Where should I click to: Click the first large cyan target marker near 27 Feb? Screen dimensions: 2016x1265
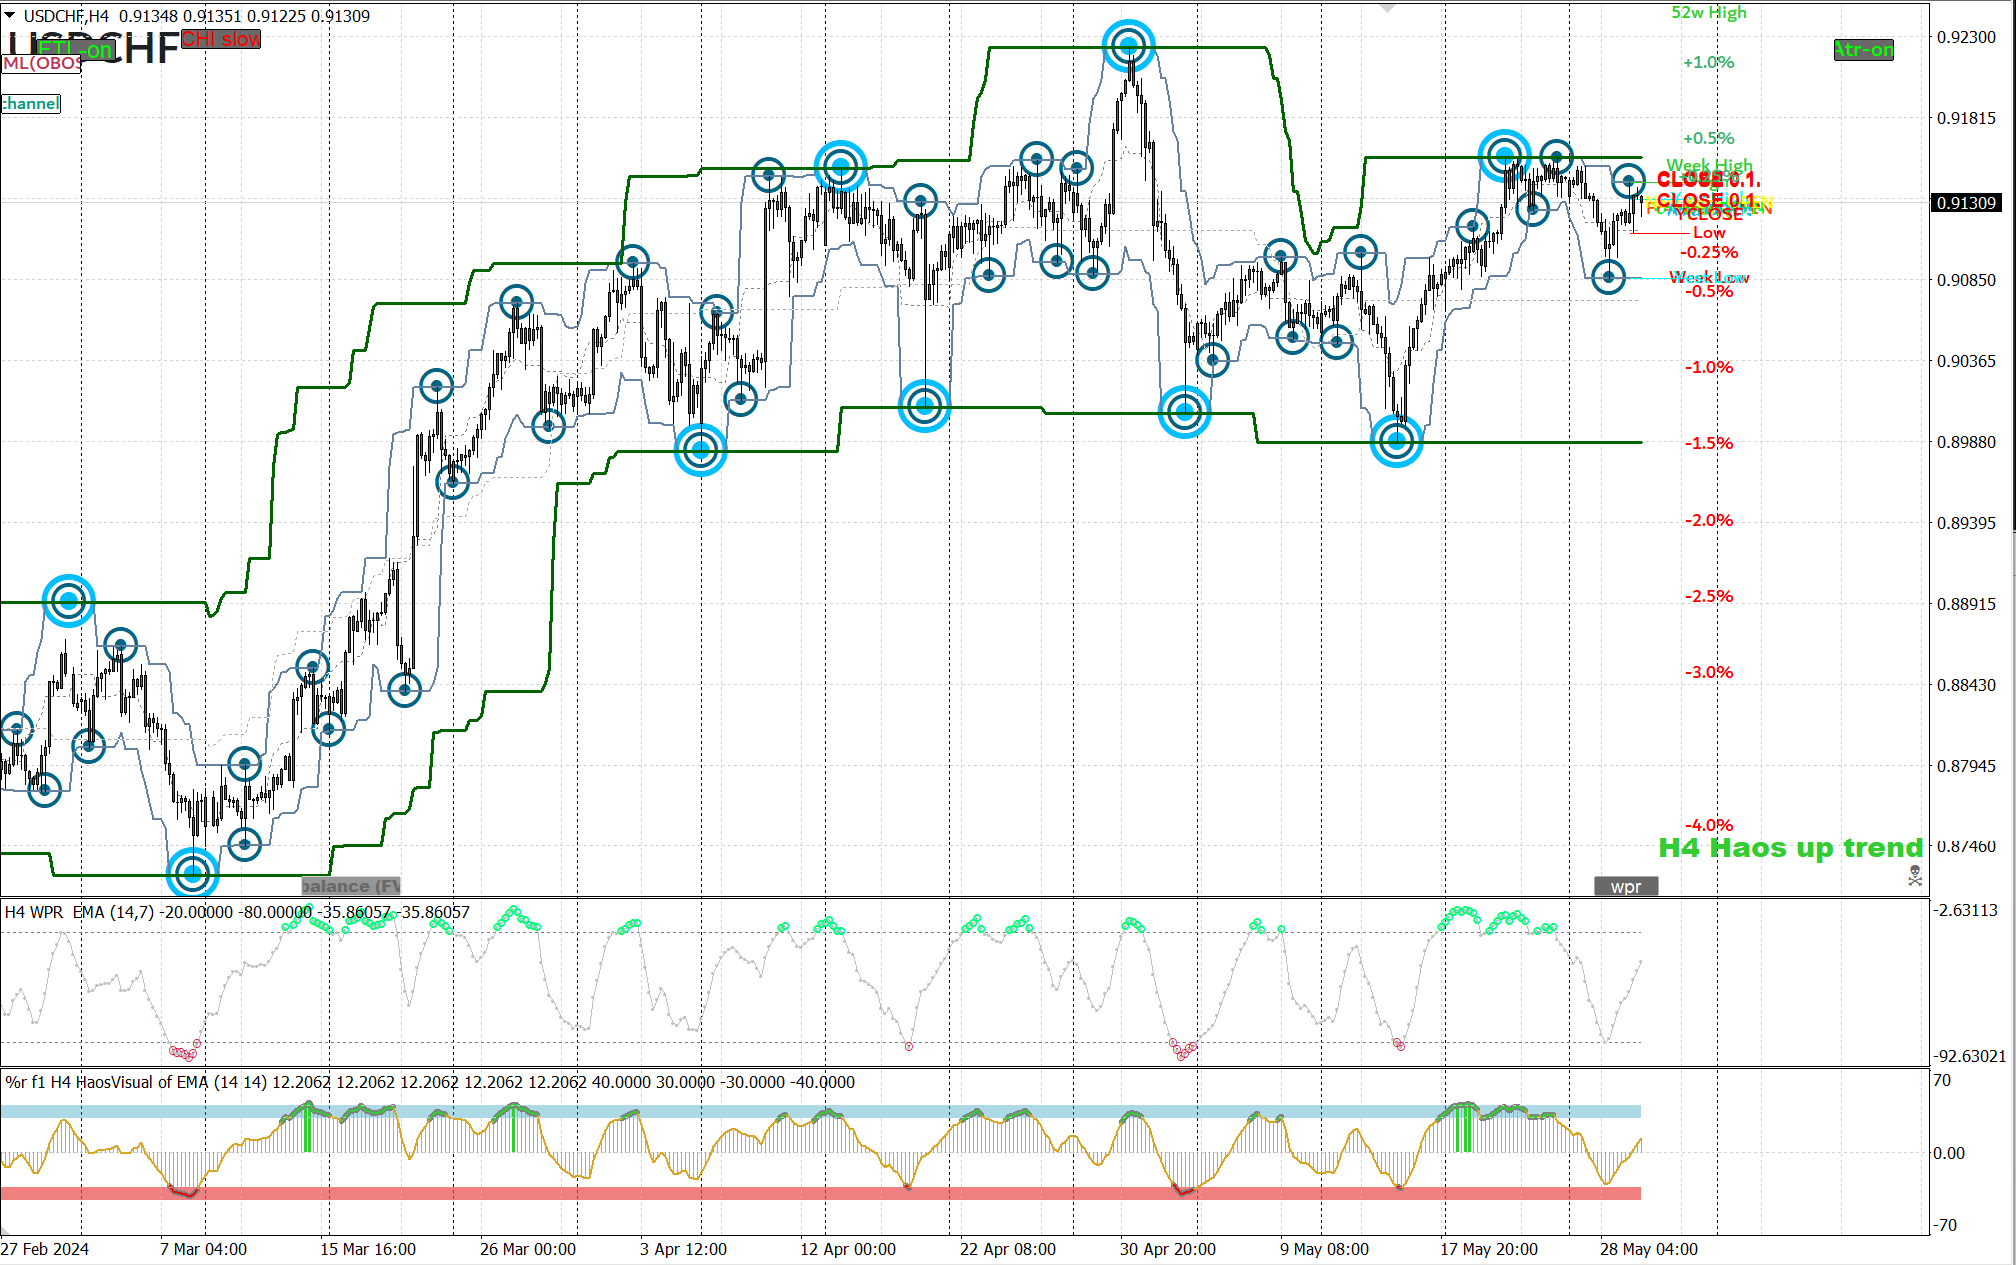[68, 601]
